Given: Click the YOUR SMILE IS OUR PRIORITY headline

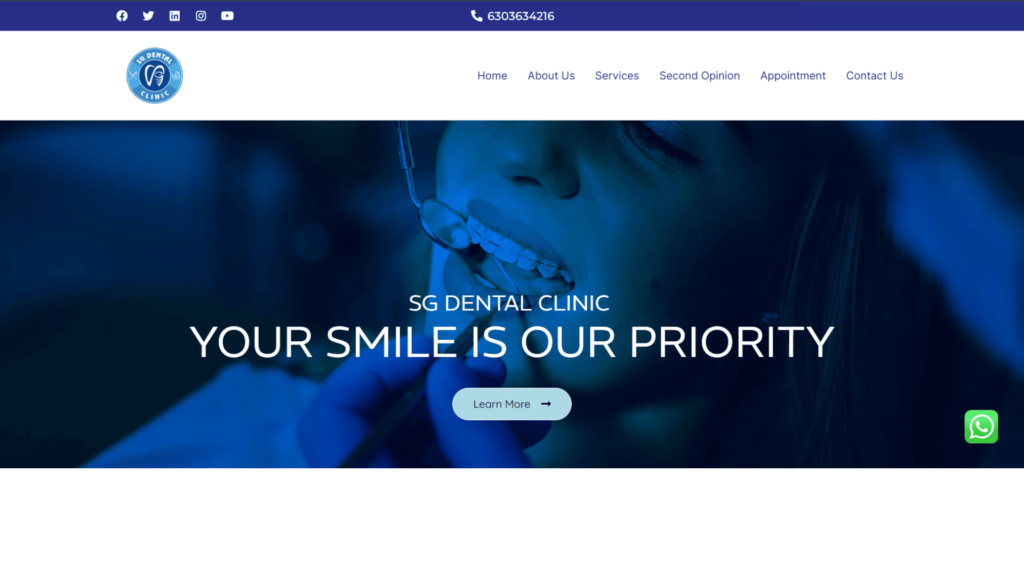Looking at the screenshot, I should (511, 342).
